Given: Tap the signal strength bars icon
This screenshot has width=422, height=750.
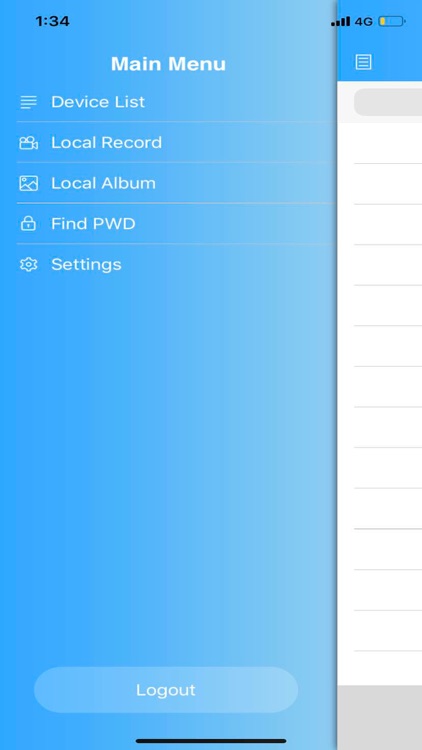Looking at the screenshot, I should 340,22.
